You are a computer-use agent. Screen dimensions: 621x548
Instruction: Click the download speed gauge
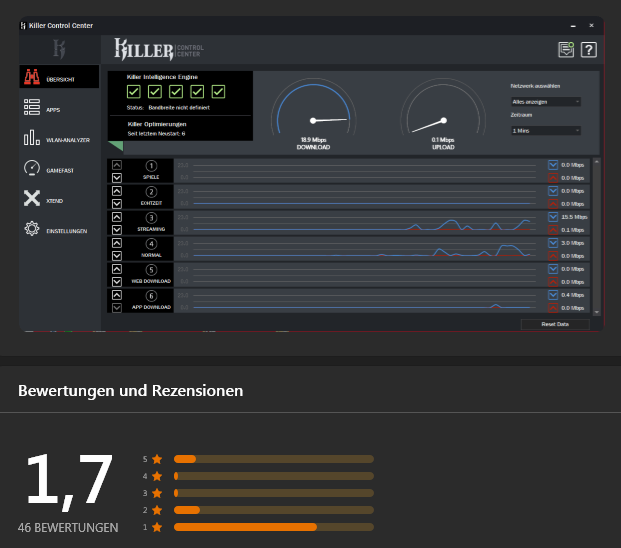pos(313,108)
